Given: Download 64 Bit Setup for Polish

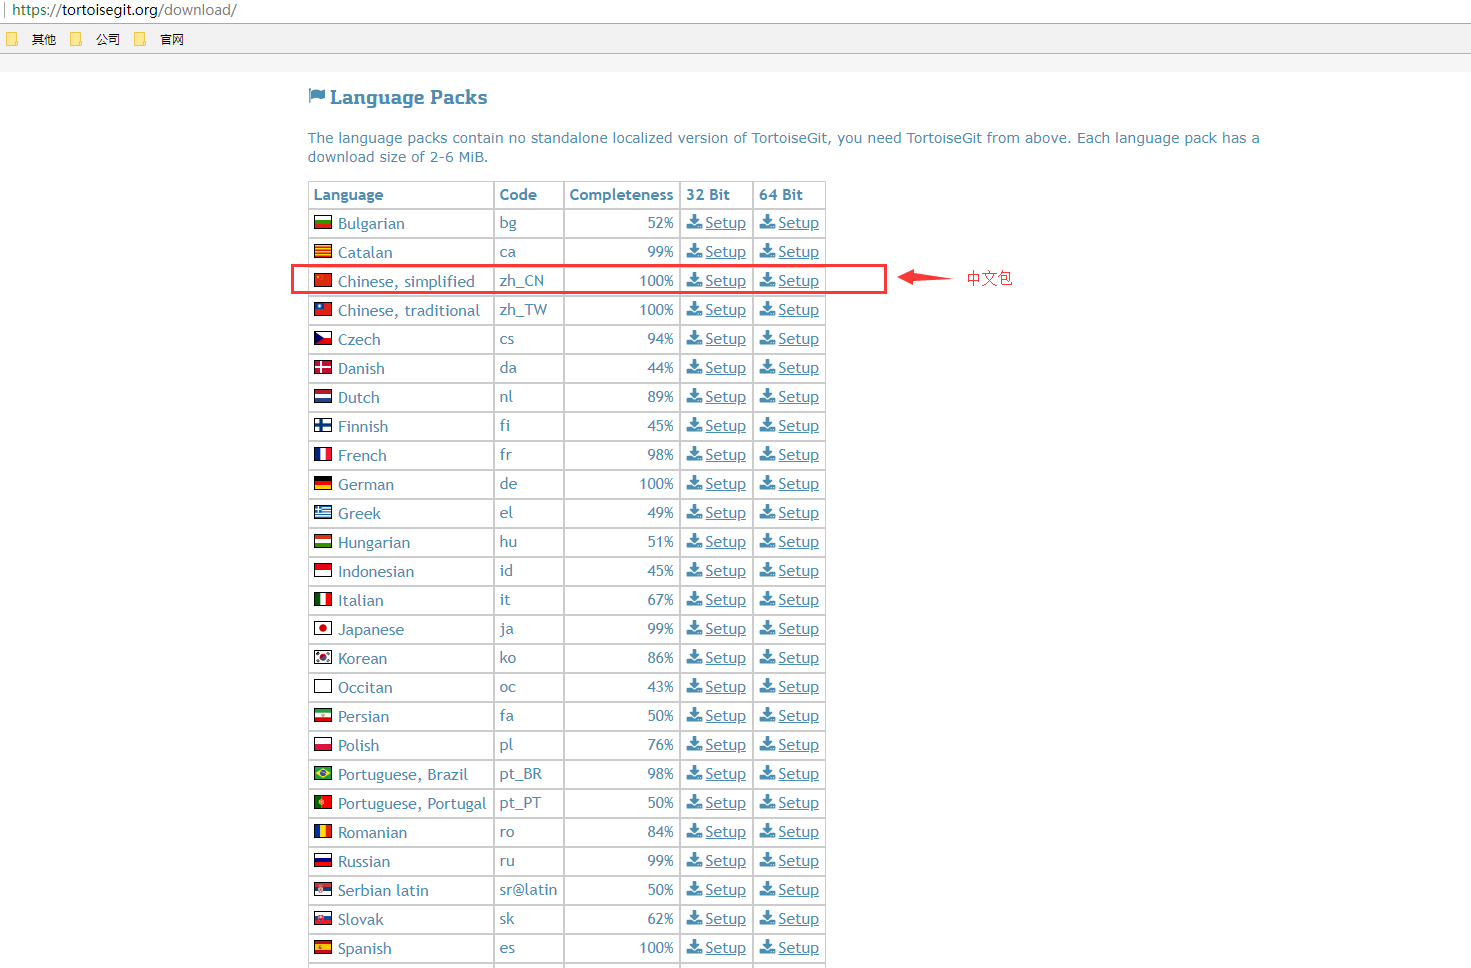Looking at the screenshot, I should [789, 745].
